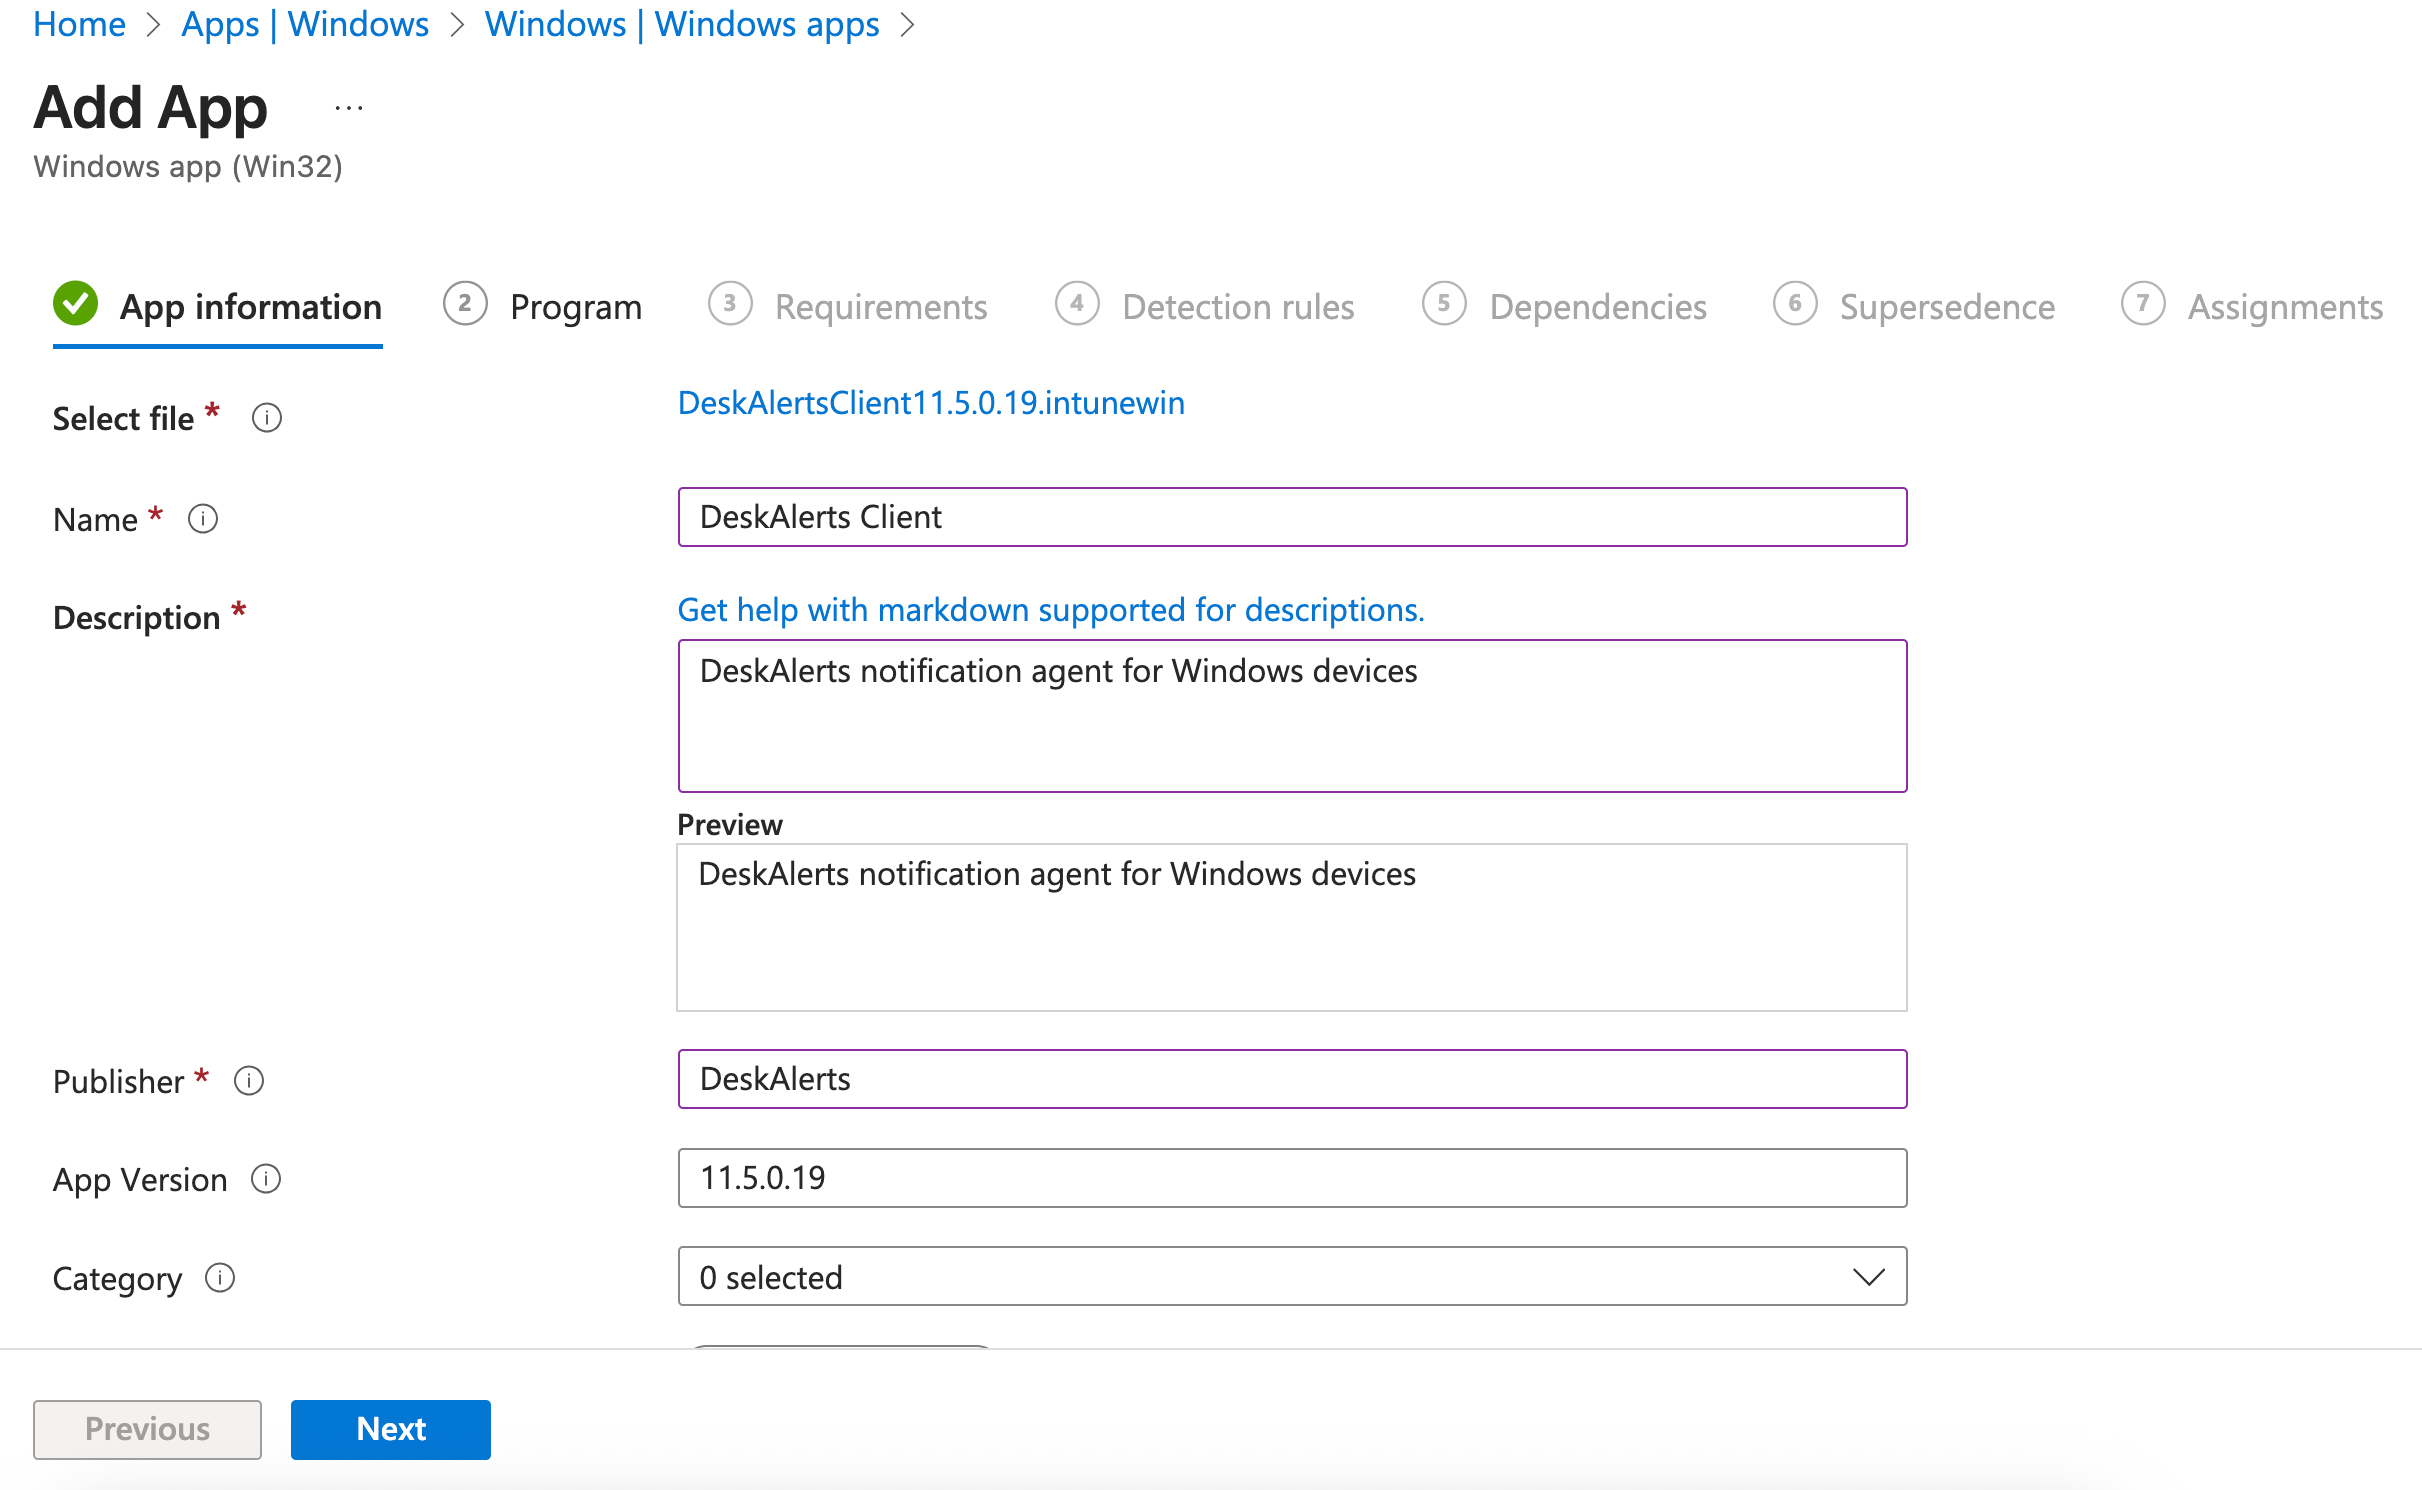Click the Next button
2422x1490 pixels.
[x=390, y=1429]
